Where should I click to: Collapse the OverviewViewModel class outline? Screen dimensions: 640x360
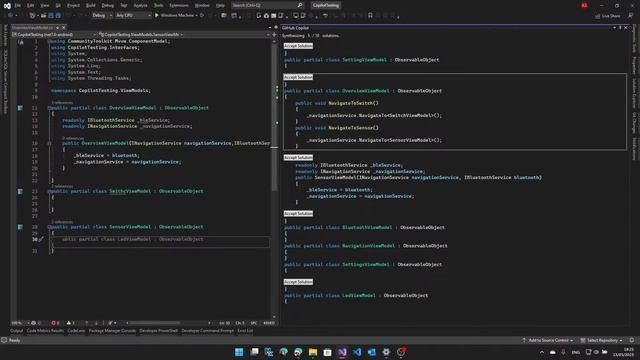tap(49, 108)
